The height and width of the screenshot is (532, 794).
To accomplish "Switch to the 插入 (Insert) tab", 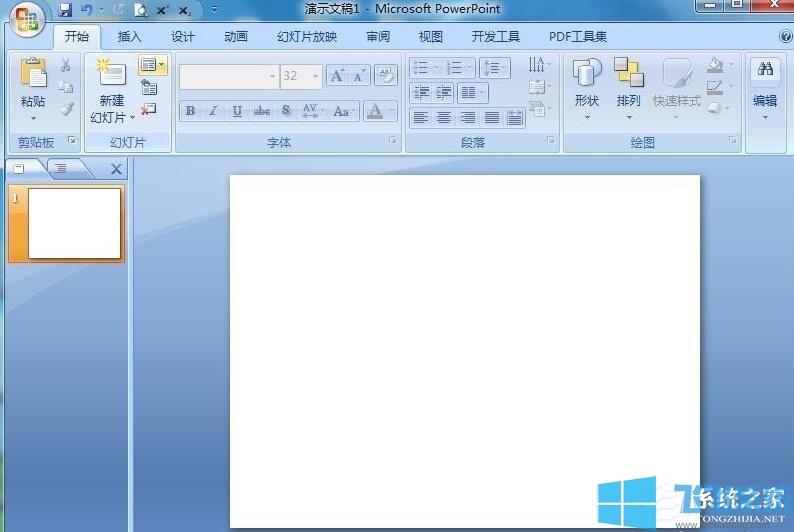I will click(x=130, y=37).
